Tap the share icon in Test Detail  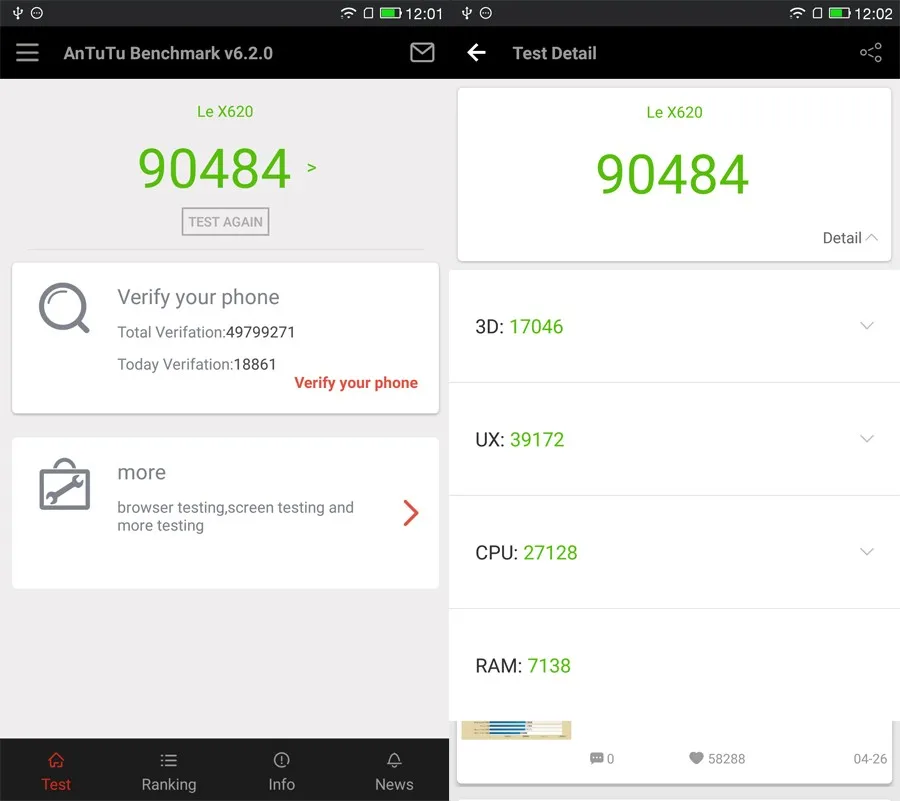click(871, 53)
